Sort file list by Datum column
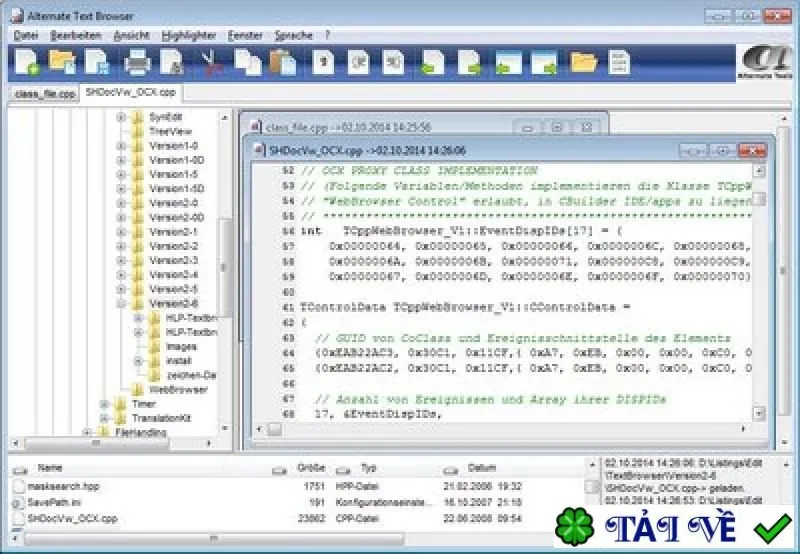Image resolution: width=800 pixels, height=554 pixels. coord(482,468)
